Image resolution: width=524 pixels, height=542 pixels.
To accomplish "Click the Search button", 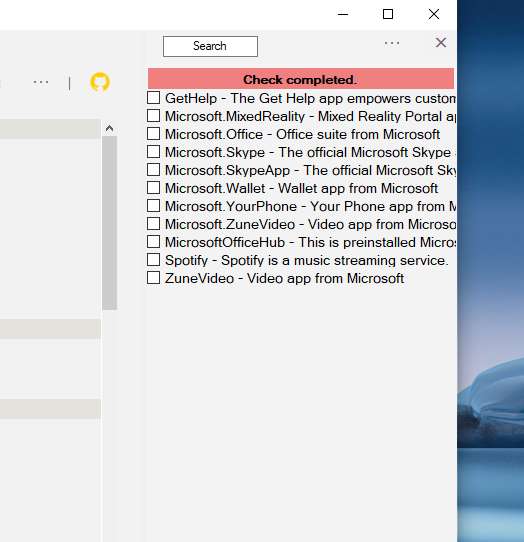I will pos(210,46).
